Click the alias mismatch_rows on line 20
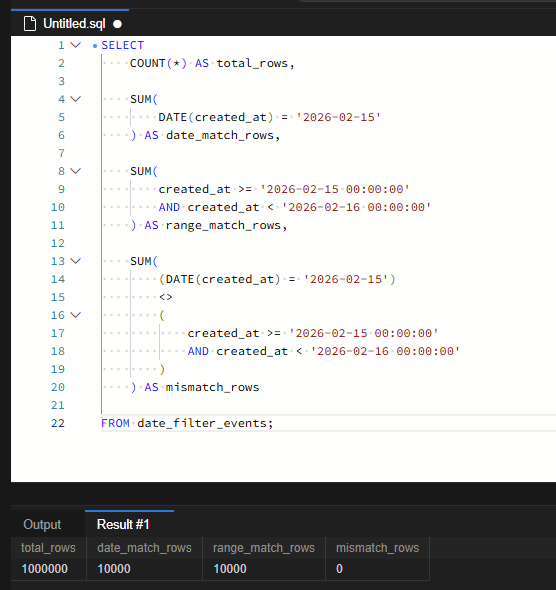Image resolution: width=556 pixels, height=590 pixels. point(213,387)
